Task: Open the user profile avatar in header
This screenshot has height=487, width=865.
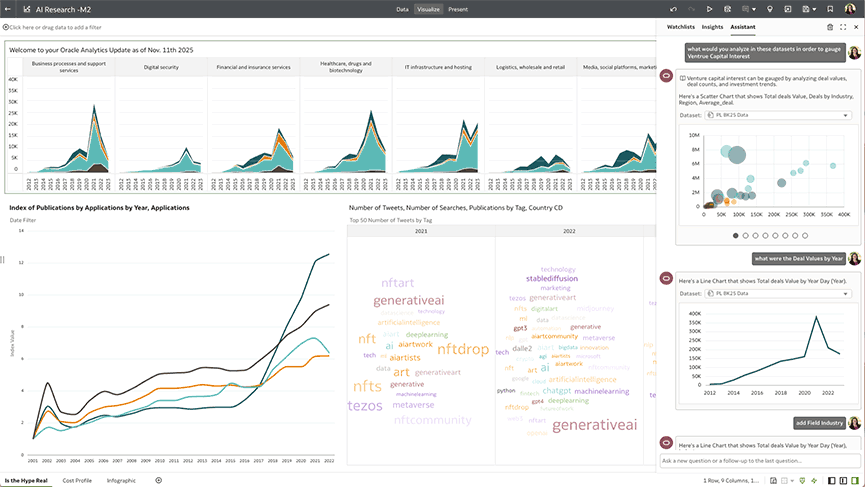Action: (x=850, y=8)
